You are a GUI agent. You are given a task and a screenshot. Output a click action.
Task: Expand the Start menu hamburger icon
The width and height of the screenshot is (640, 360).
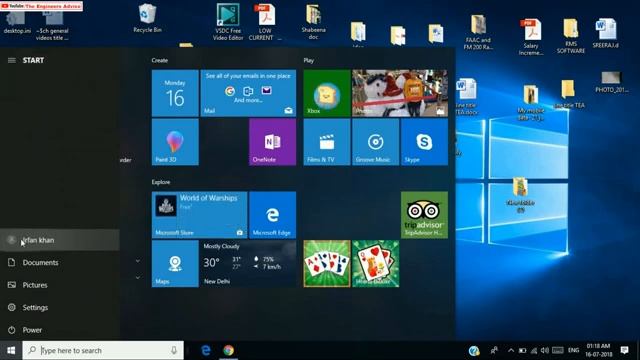pos(12,60)
